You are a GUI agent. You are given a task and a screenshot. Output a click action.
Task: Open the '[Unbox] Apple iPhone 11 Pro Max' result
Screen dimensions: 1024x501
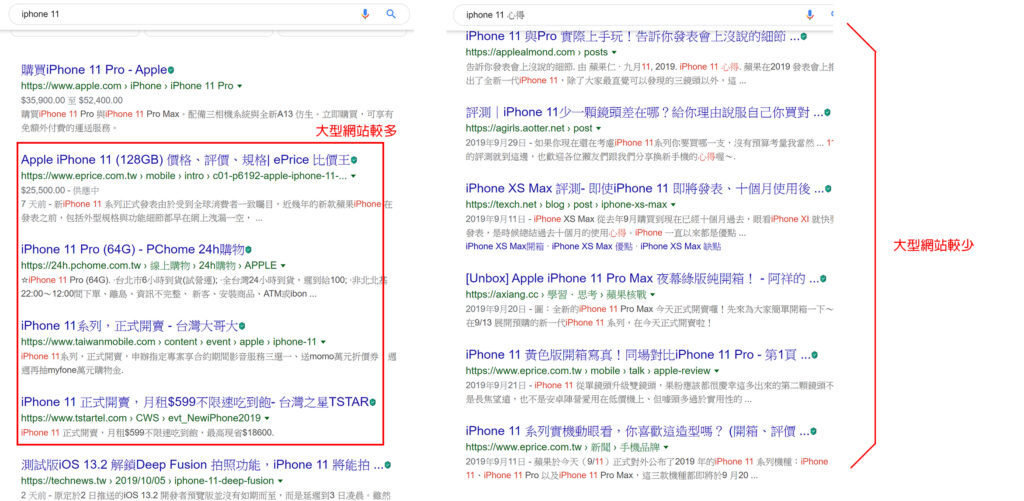(x=643, y=279)
